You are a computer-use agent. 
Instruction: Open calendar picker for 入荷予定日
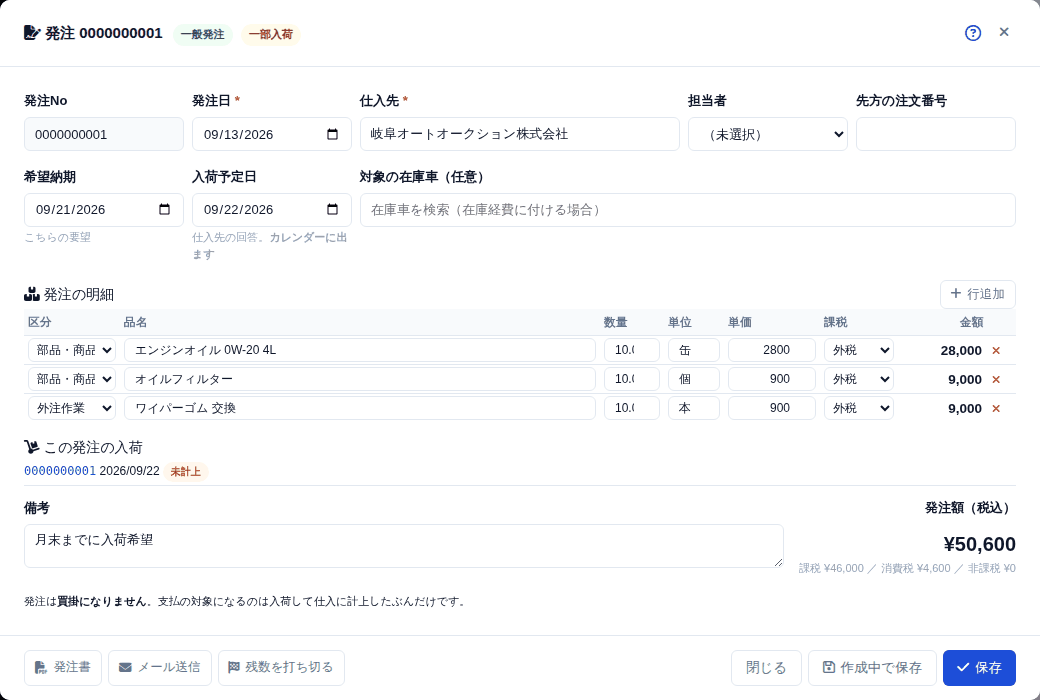coord(332,210)
